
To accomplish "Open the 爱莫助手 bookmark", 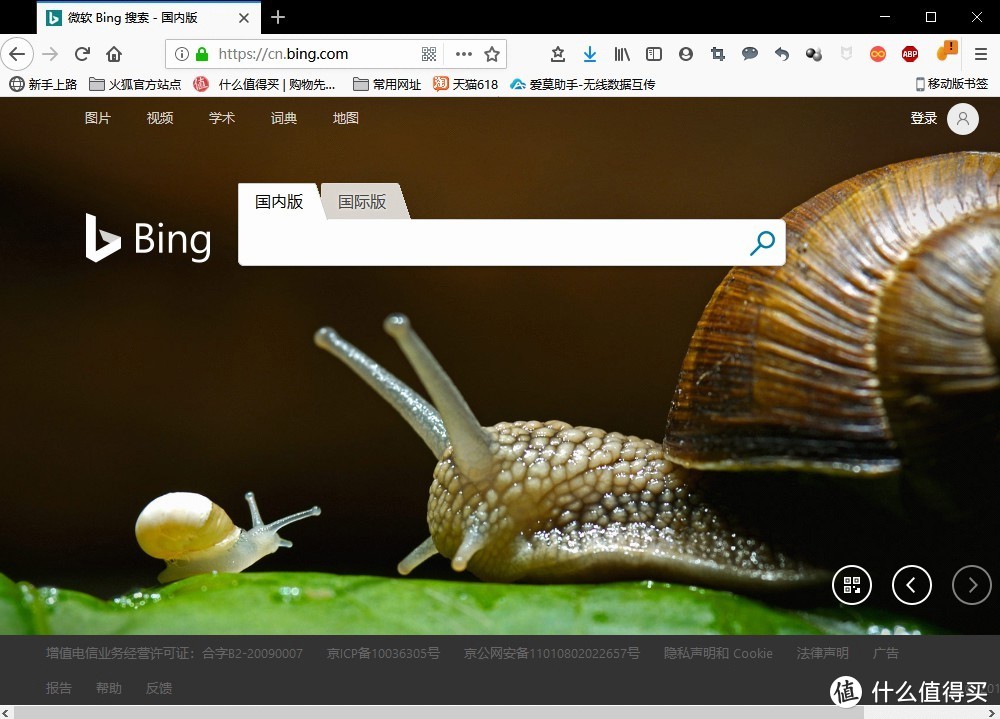I will [x=583, y=84].
